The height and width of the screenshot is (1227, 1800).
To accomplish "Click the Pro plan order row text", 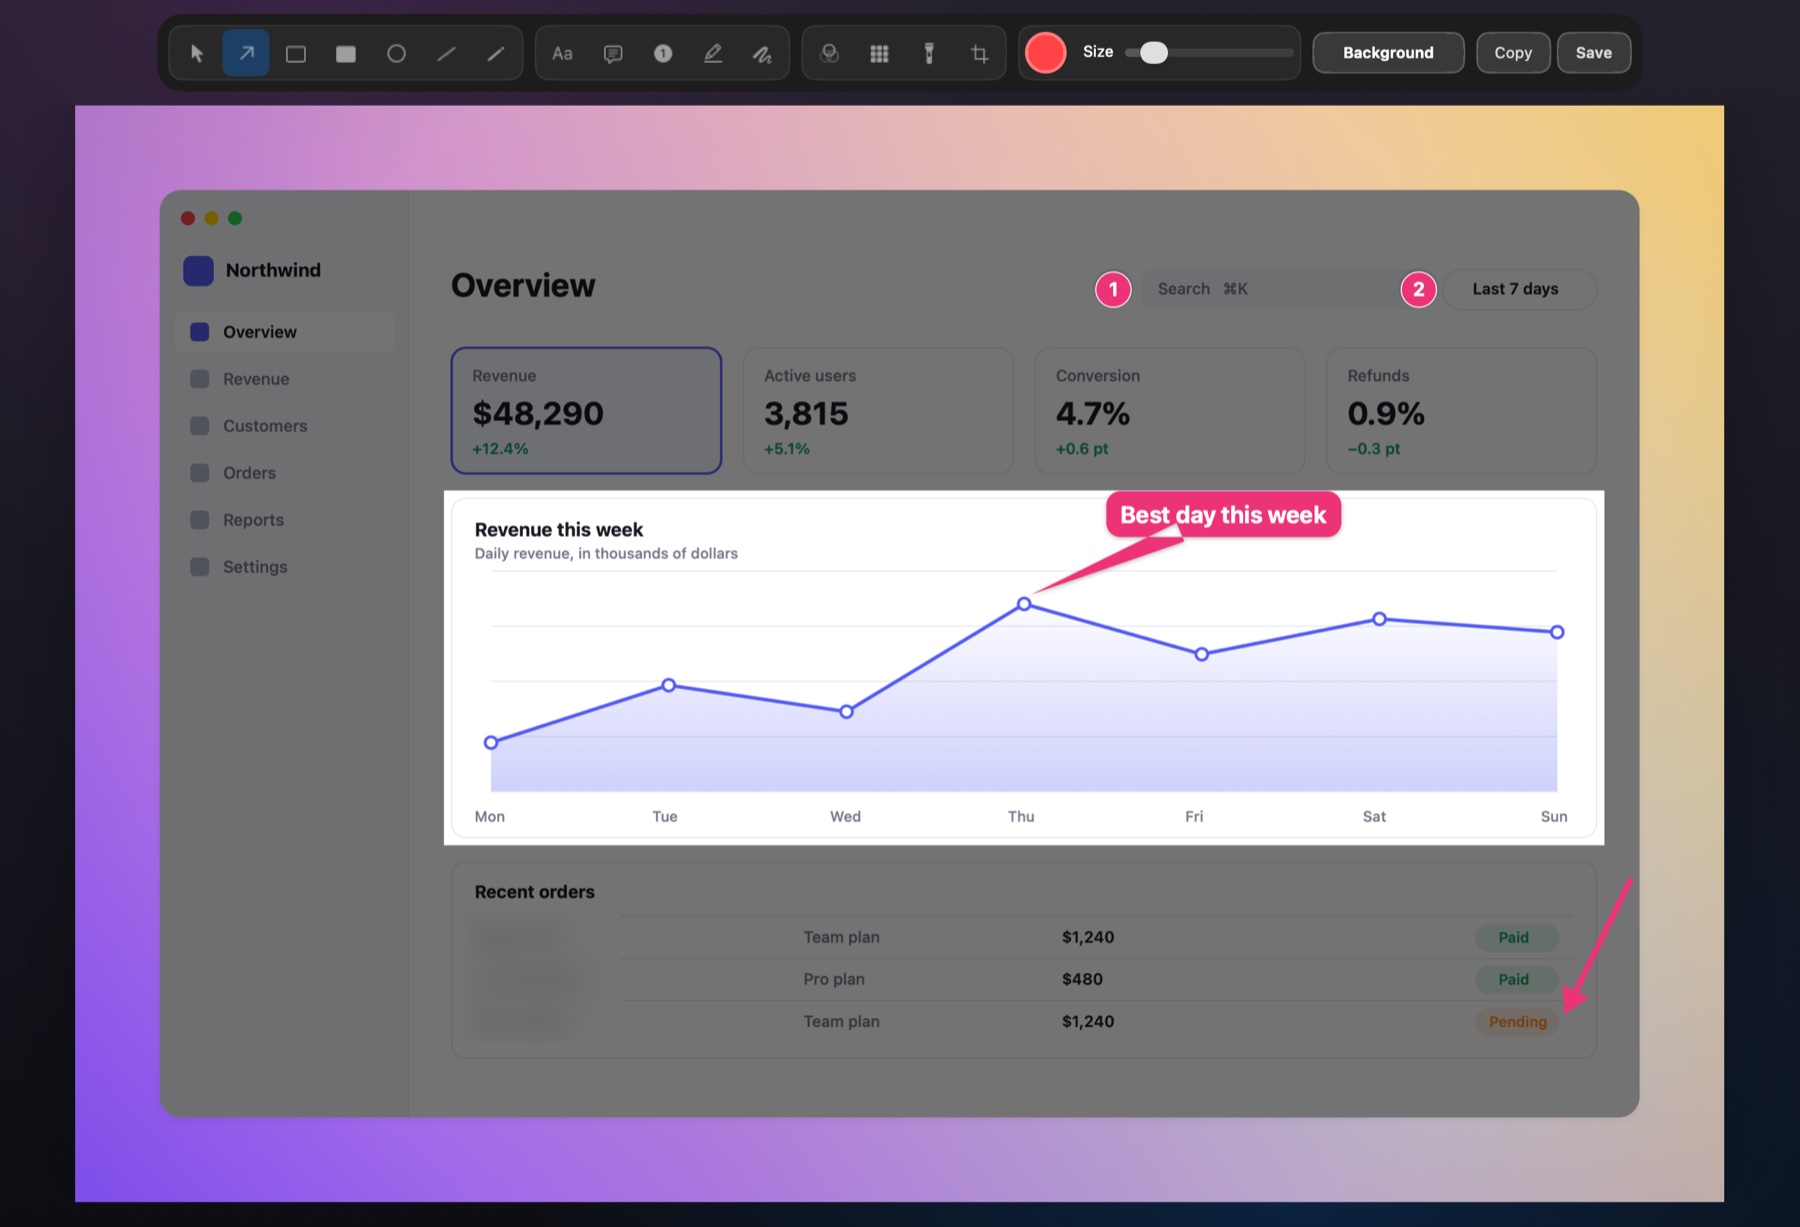I will tap(834, 979).
